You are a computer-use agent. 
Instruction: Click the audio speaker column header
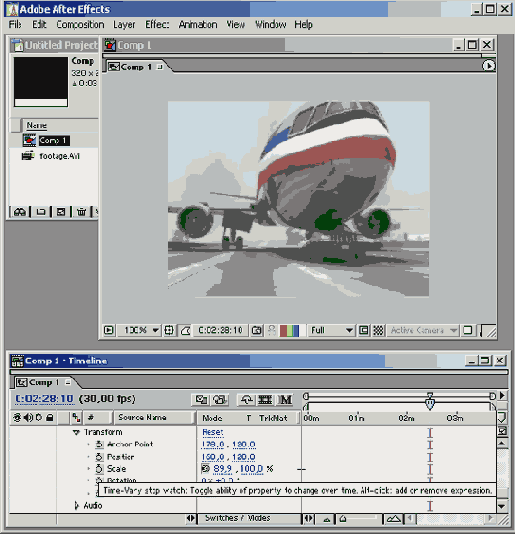click(x=28, y=417)
